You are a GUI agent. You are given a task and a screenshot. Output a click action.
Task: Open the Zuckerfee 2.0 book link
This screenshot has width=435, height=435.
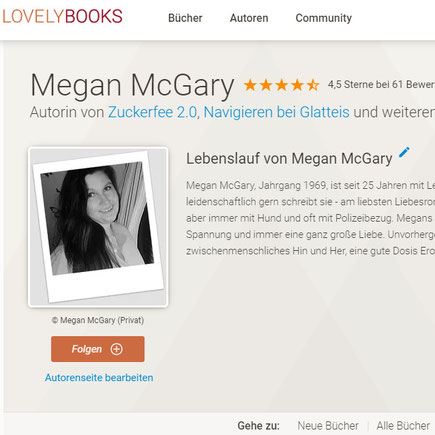point(153,112)
